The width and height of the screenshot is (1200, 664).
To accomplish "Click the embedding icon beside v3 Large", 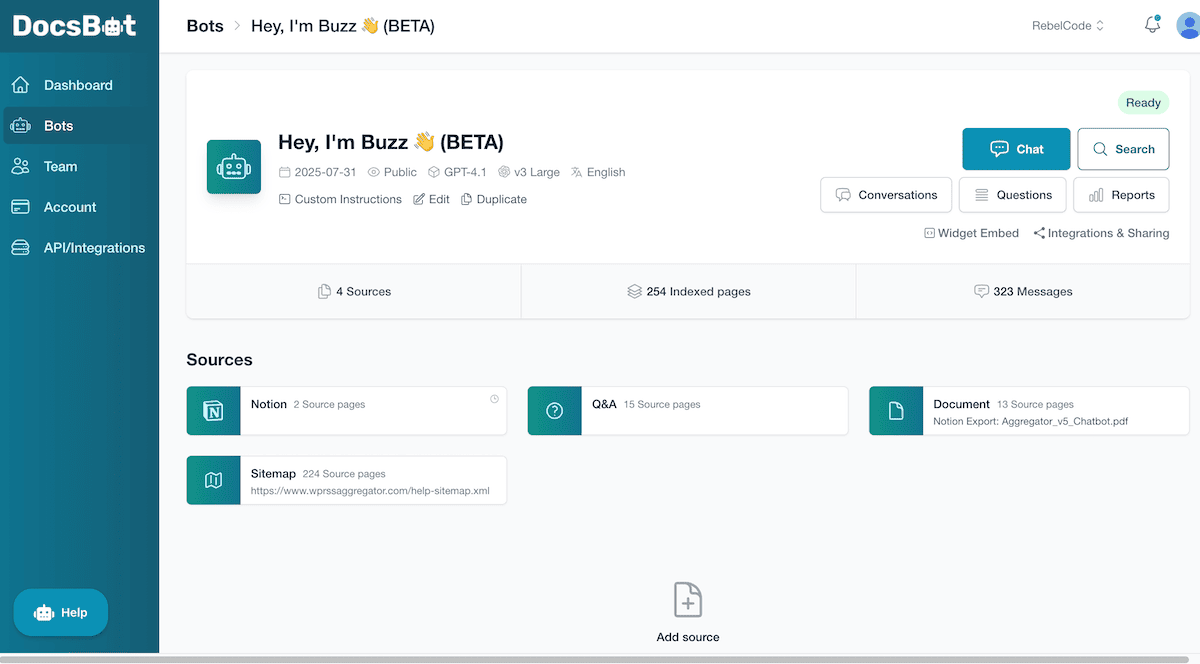I will tap(504, 172).
